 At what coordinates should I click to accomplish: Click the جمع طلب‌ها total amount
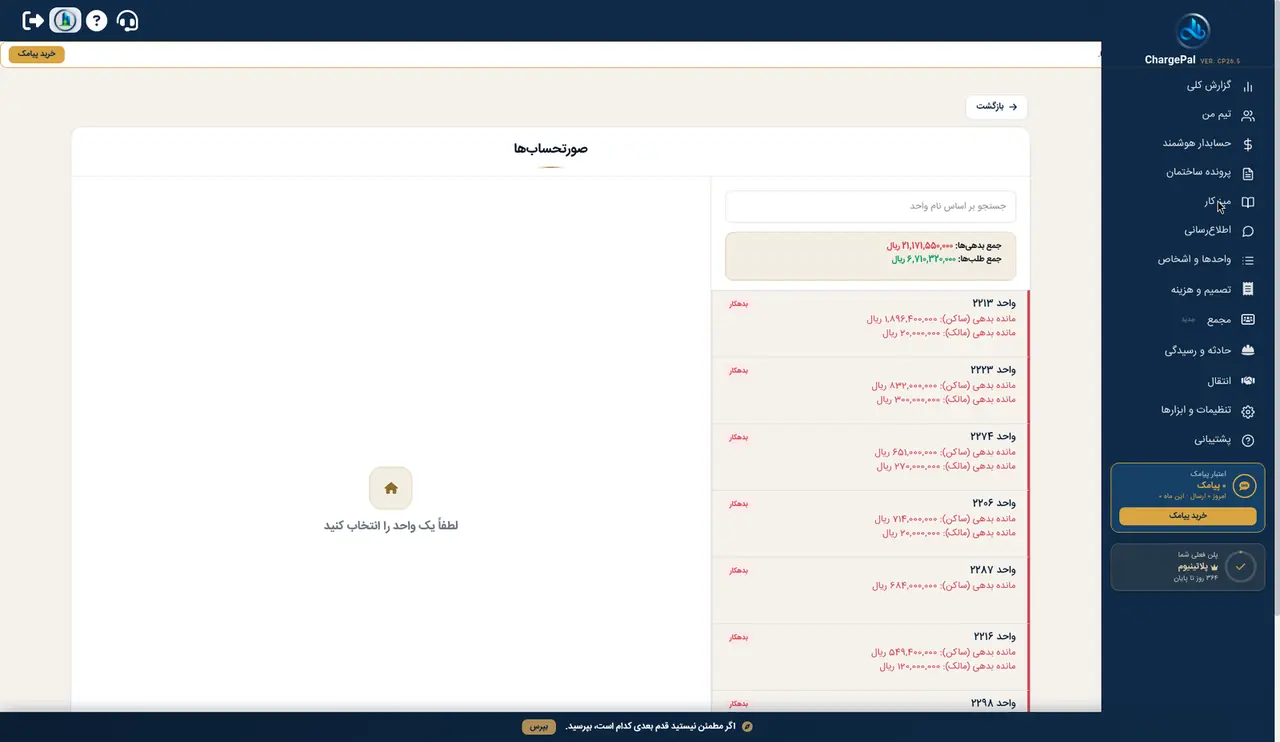(x=924, y=259)
